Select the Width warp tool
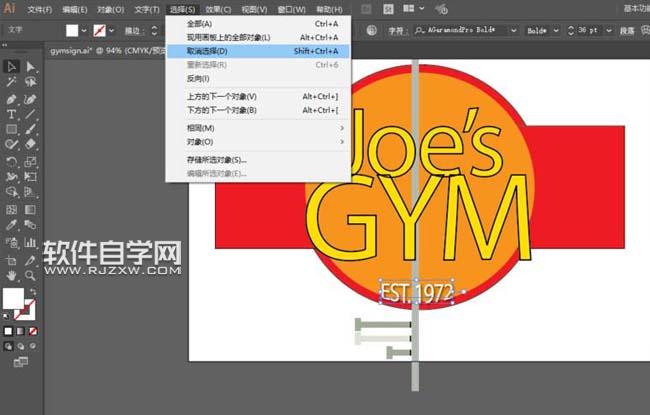The image size is (650, 415). [x=11, y=177]
